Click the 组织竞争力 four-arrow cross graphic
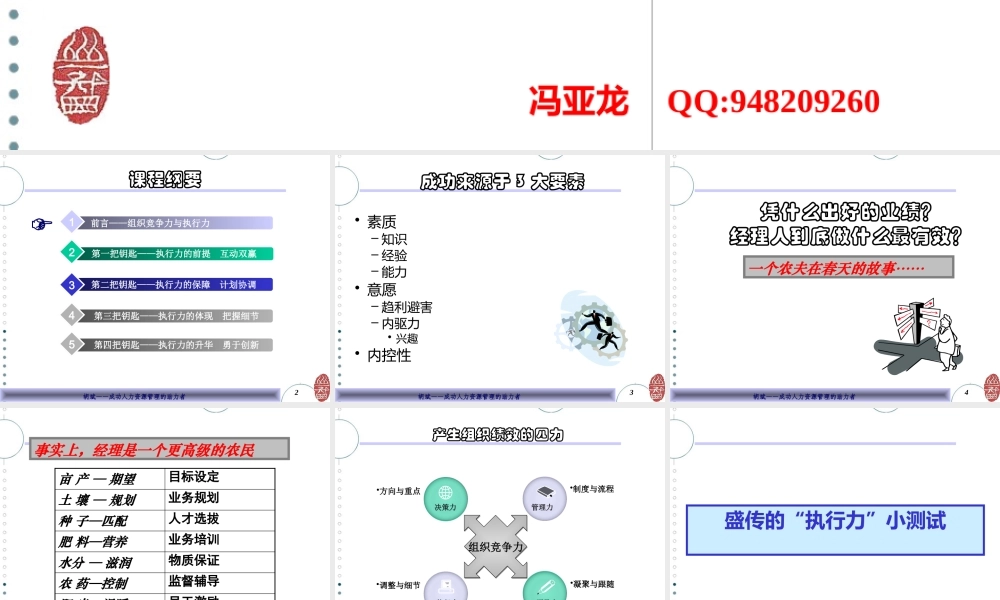This screenshot has width=1000, height=600. coord(496,546)
